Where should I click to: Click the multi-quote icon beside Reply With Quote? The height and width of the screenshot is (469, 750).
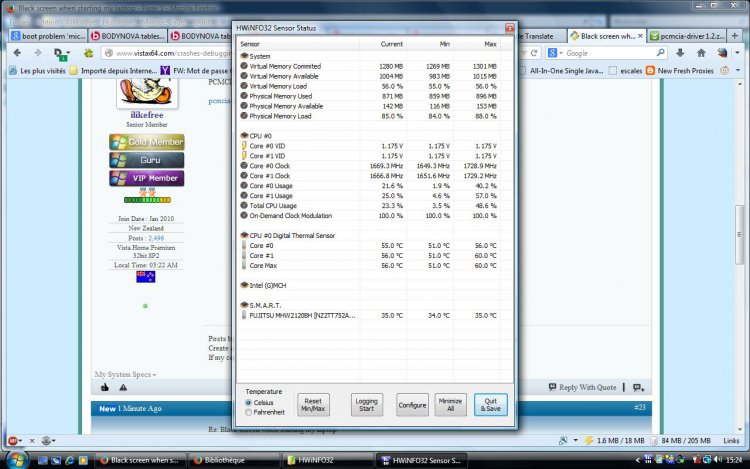point(639,387)
